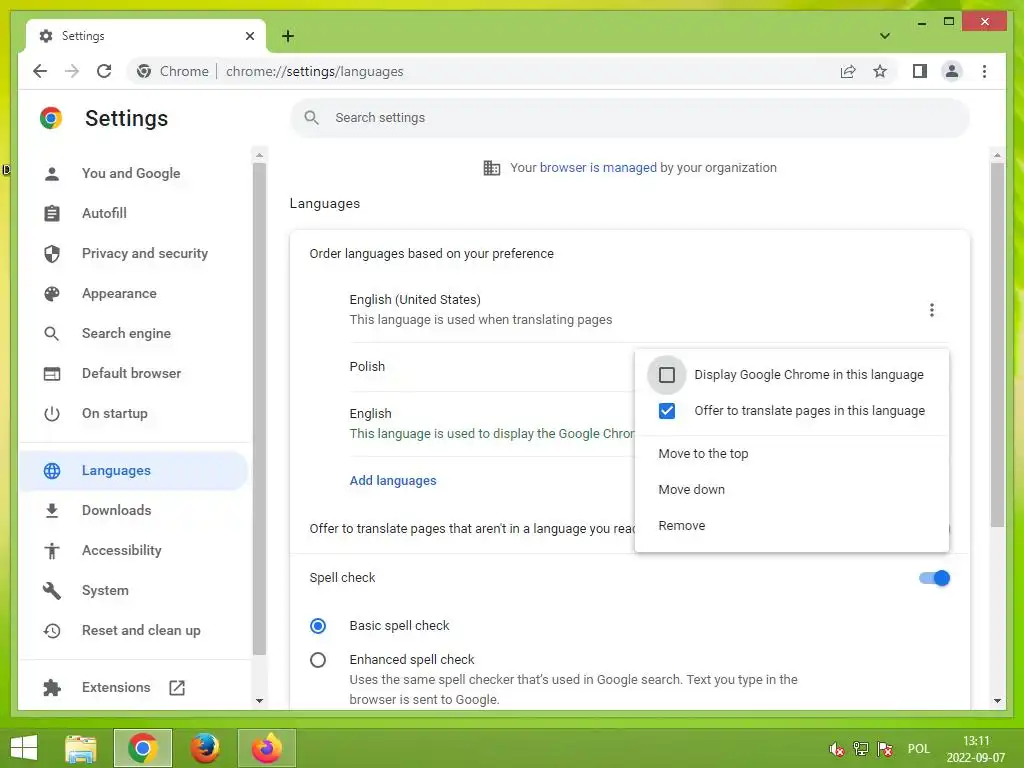Open the share this page icon
1024x768 pixels.
pos(848,71)
